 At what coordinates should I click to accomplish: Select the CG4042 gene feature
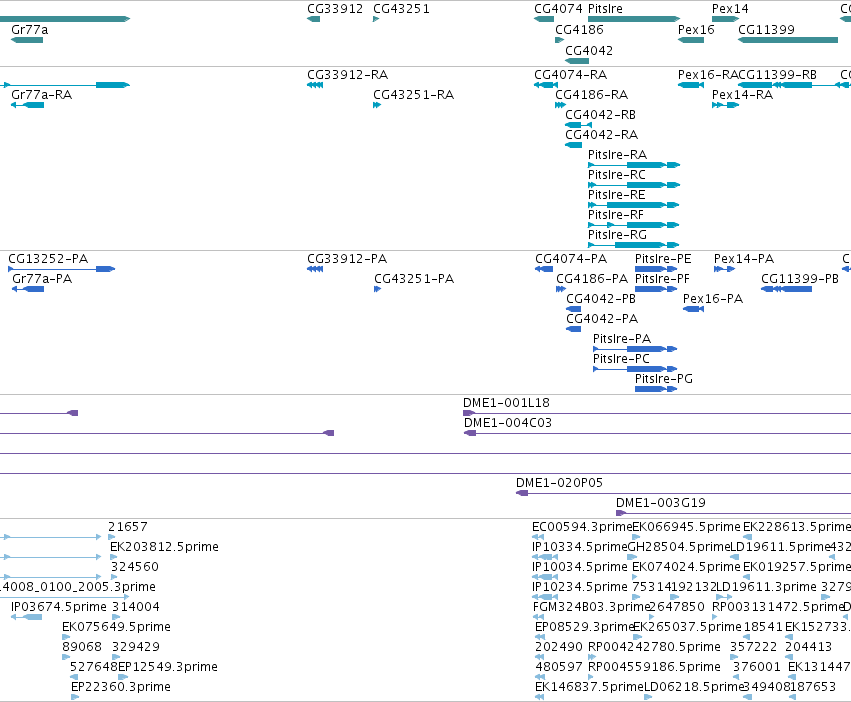click(577, 61)
